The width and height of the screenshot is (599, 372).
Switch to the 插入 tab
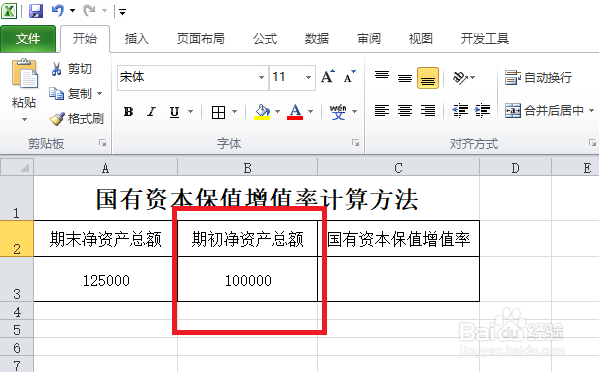tap(136, 39)
